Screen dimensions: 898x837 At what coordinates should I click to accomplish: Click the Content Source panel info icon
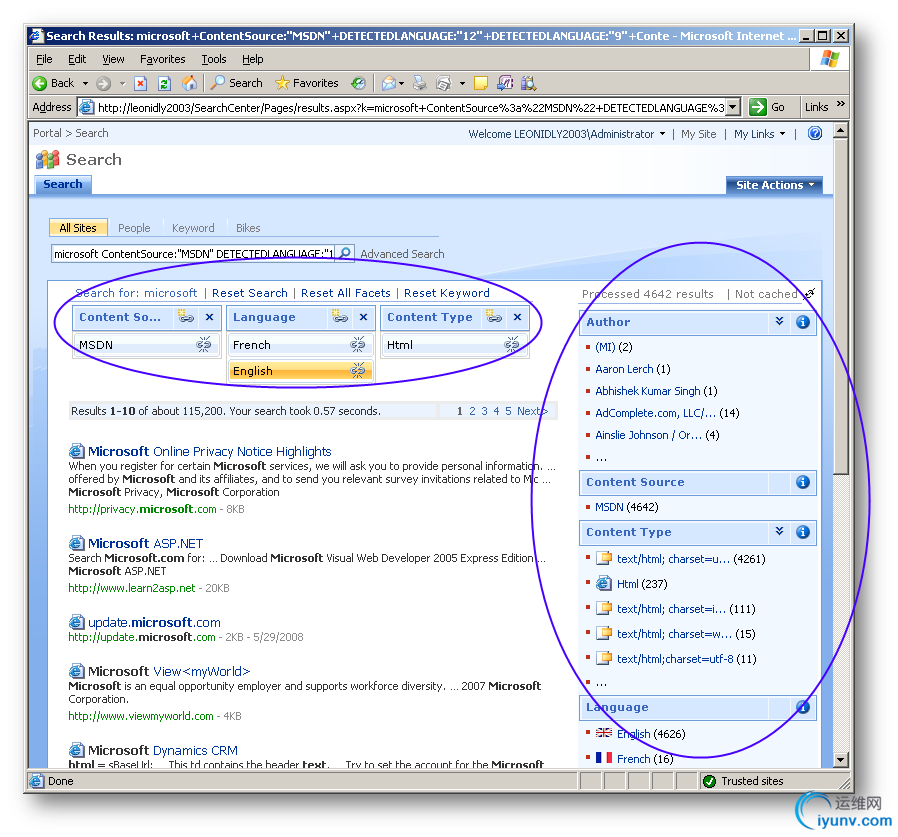point(803,482)
